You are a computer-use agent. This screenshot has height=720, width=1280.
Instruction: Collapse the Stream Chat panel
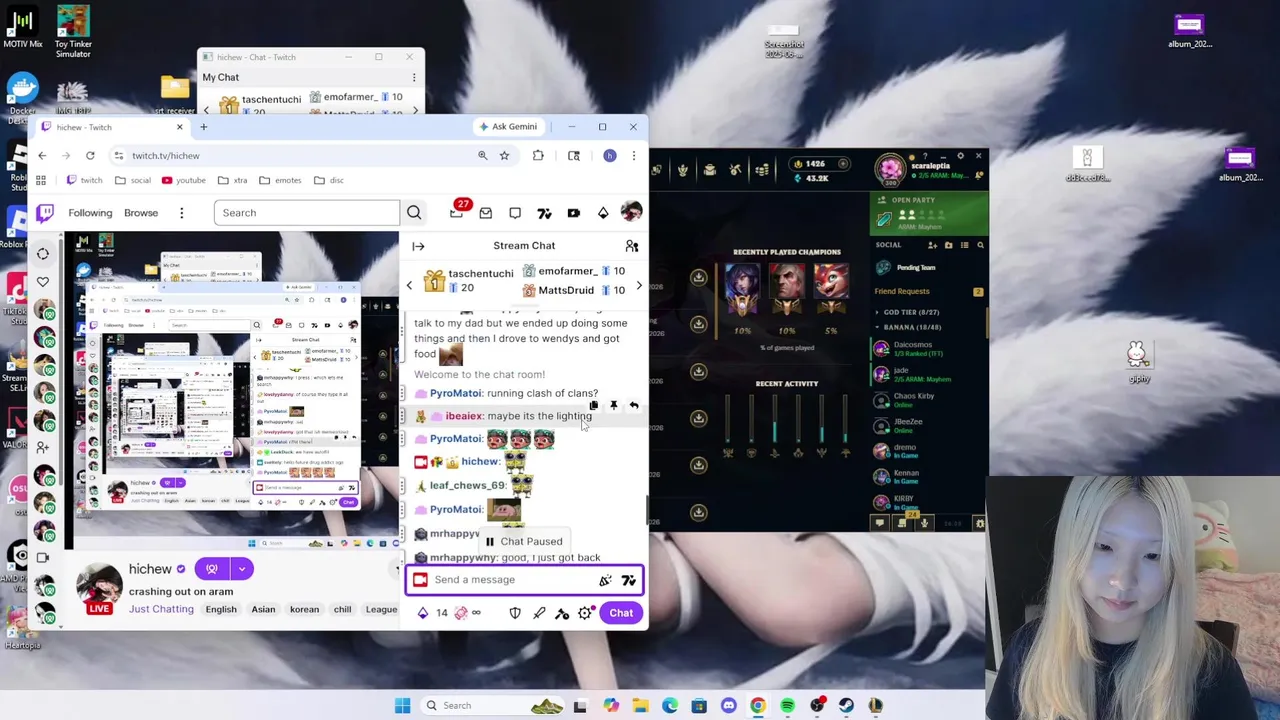[418, 246]
